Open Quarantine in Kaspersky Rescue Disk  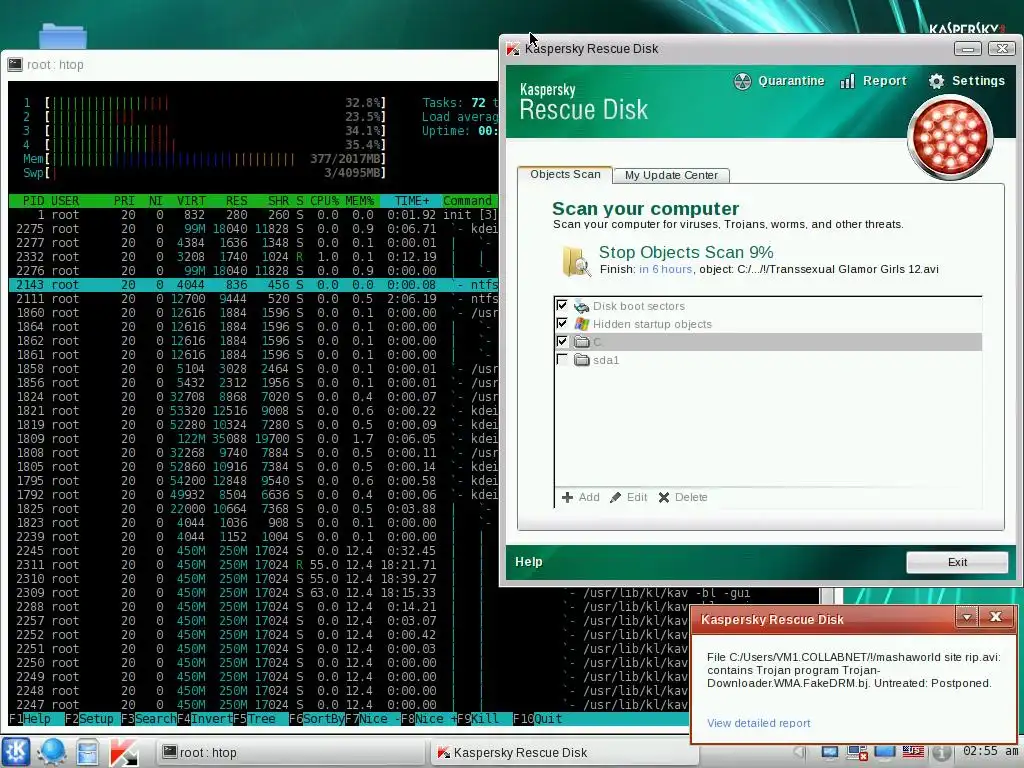778,81
